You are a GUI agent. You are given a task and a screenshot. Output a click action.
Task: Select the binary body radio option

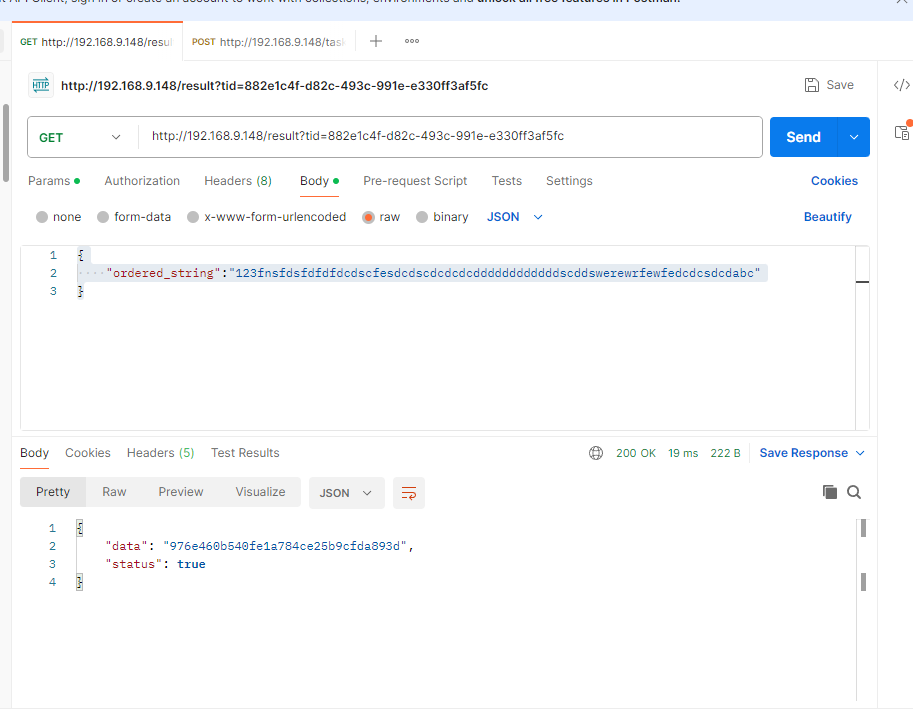pyautogui.click(x=422, y=217)
